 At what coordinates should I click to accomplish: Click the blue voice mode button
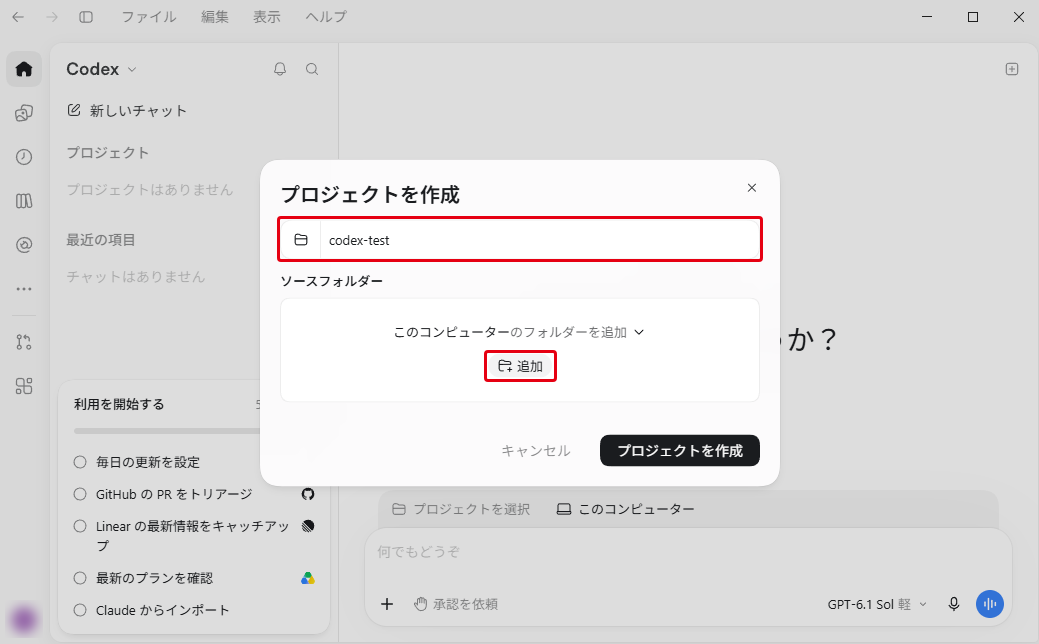coord(990,604)
